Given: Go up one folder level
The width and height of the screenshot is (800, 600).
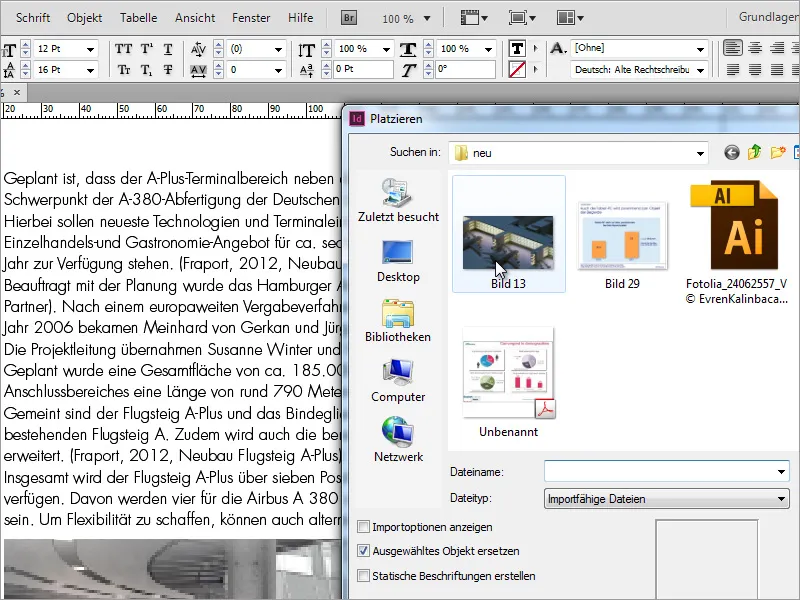Looking at the screenshot, I should tap(755, 152).
